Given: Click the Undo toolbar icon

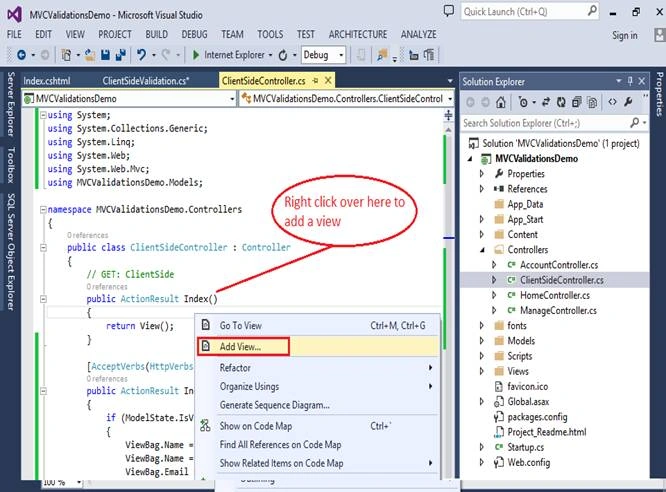Looking at the screenshot, I should (x=141, y=55).
